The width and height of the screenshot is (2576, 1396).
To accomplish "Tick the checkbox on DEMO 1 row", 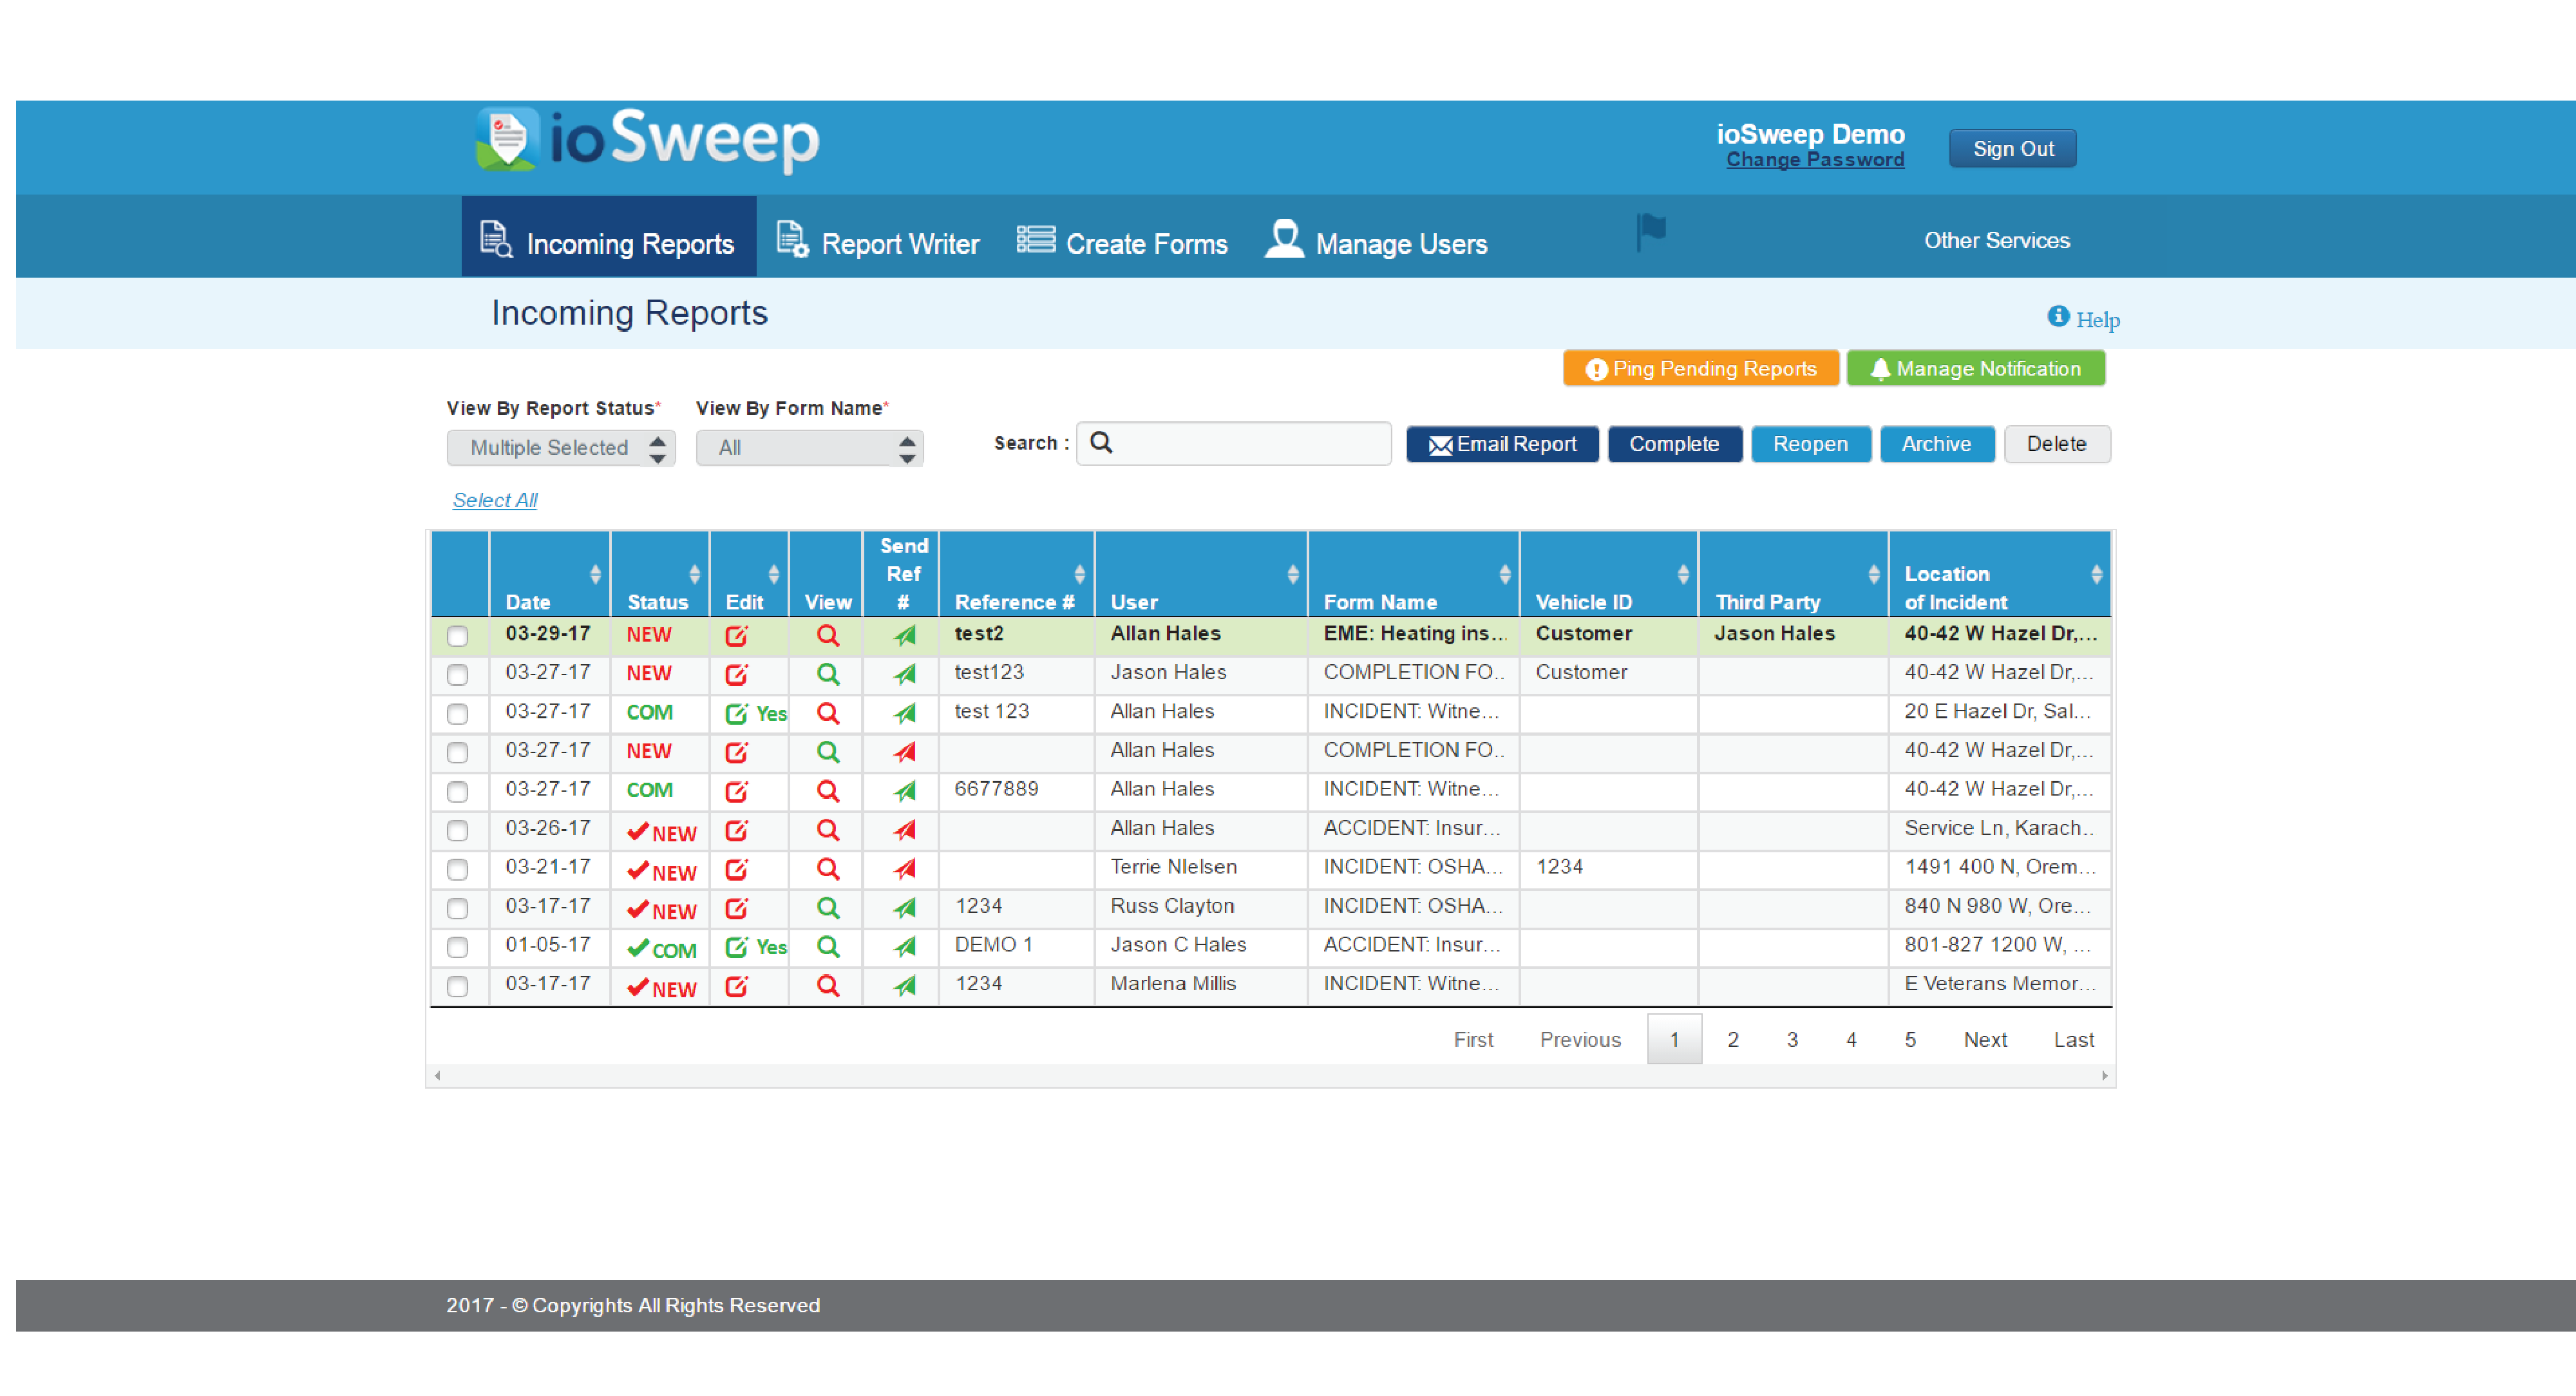I will tap(457, 947).
